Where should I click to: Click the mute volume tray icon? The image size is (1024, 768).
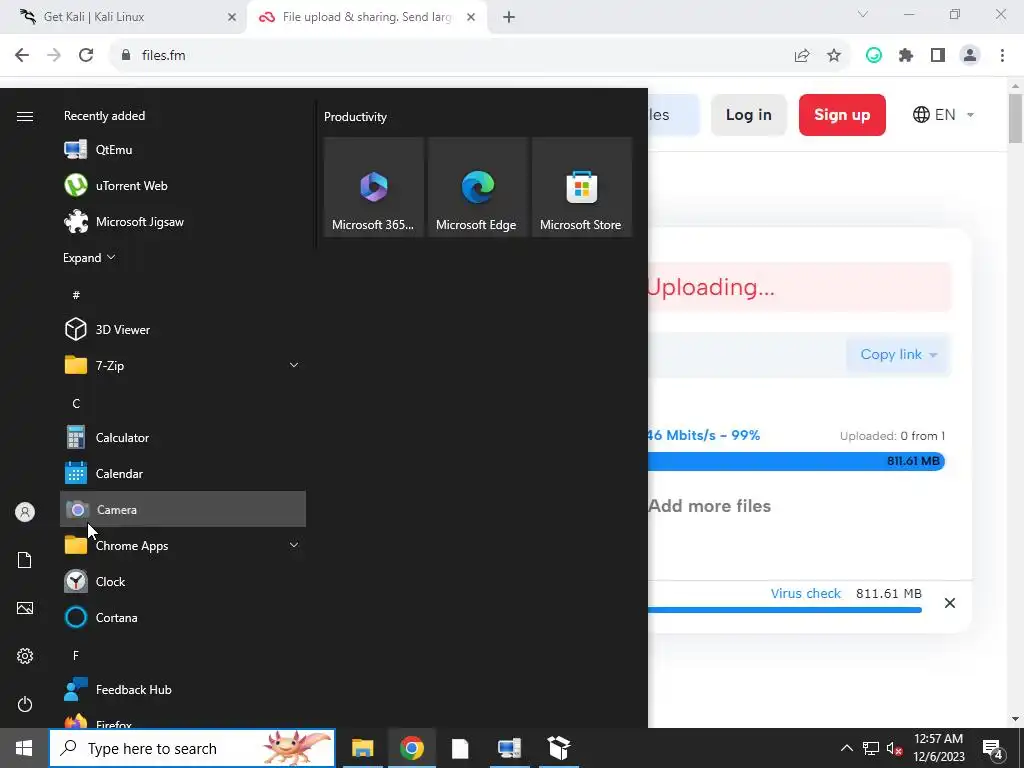point(894,748)
